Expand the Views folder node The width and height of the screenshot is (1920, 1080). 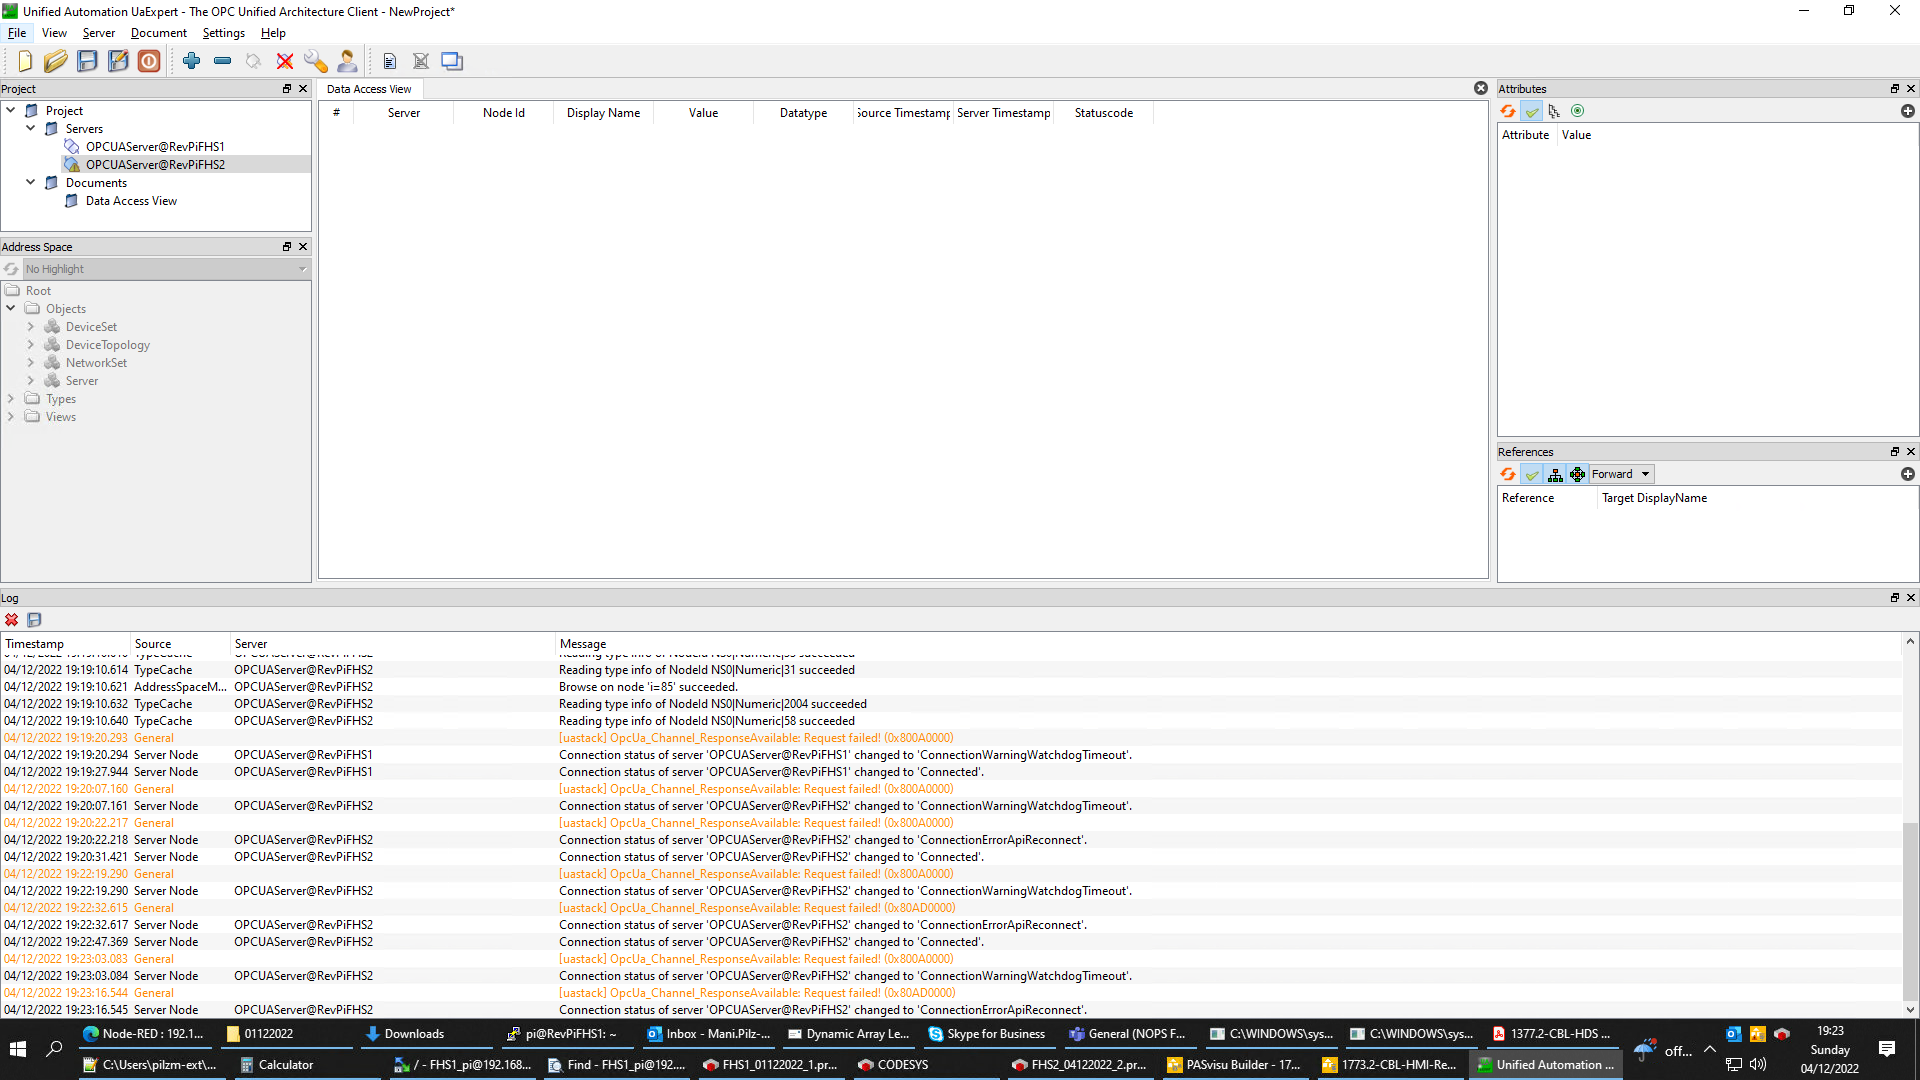(x=11, y=416)
